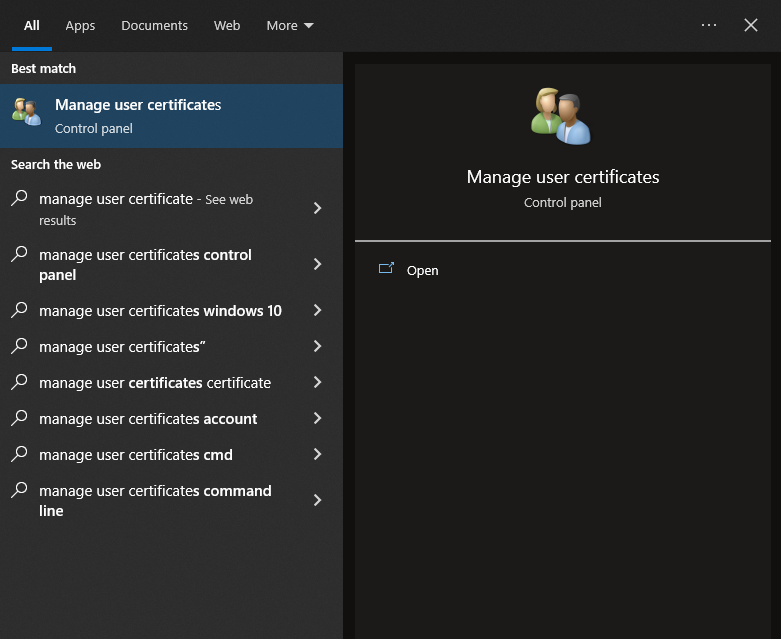Click the 'Best match' heading

(43, 69)
